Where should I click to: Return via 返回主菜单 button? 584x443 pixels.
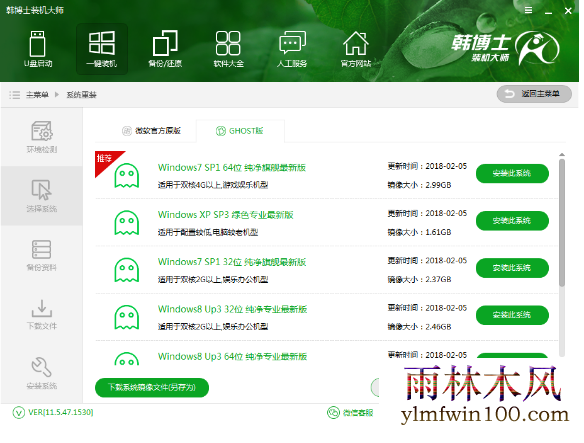534,94
